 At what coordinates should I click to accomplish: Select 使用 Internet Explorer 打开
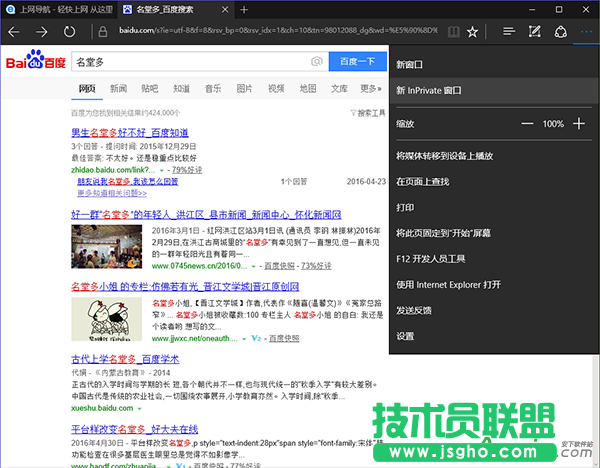click(x=494, y=285)
